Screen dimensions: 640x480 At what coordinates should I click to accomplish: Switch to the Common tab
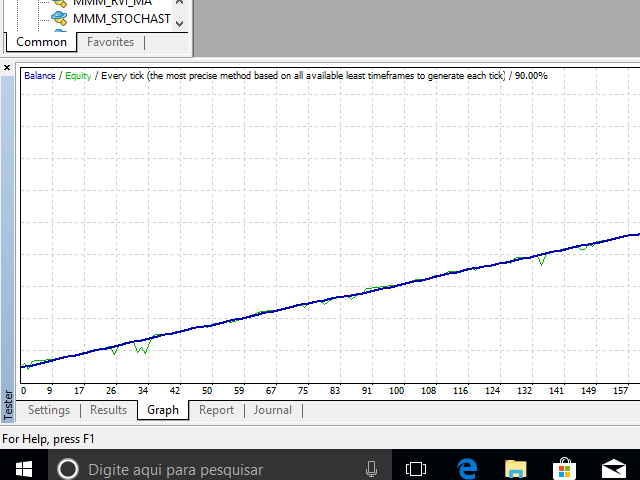click(41, 42)
